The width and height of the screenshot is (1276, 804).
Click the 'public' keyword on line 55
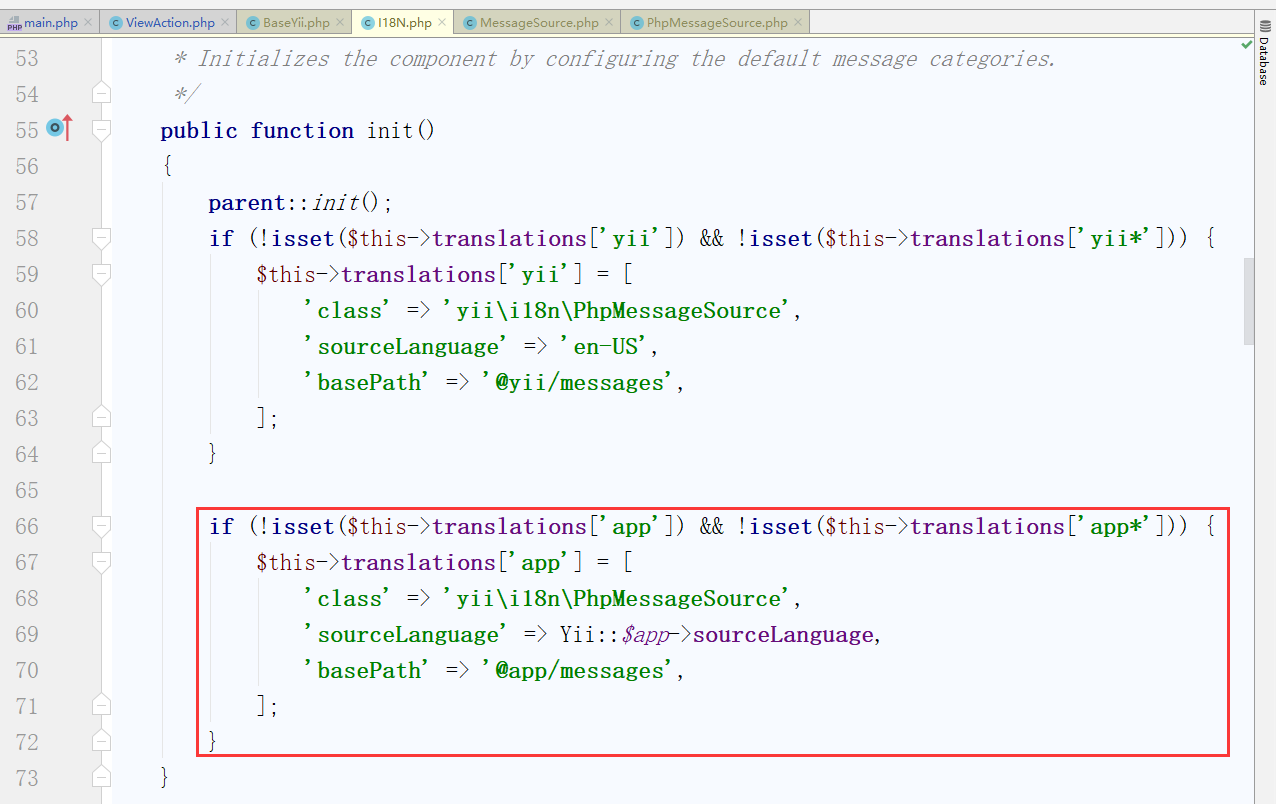point(199,131)
